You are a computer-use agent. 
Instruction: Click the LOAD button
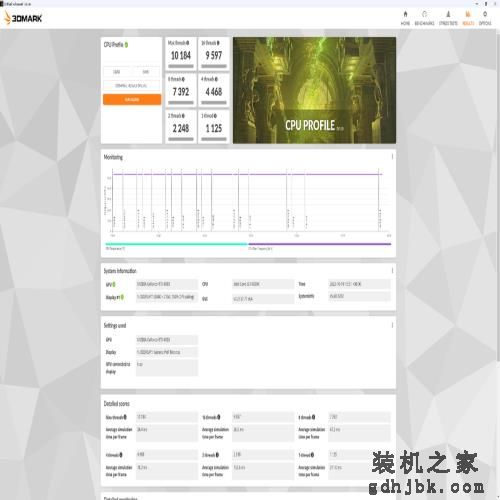pyautogui.click(x=117, y=72)
